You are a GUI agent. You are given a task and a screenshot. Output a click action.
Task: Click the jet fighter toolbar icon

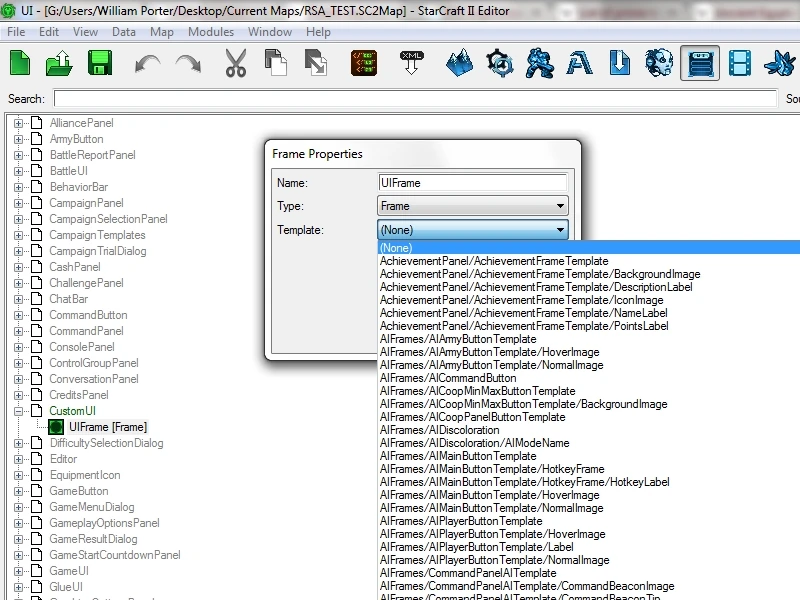(780, 63)
